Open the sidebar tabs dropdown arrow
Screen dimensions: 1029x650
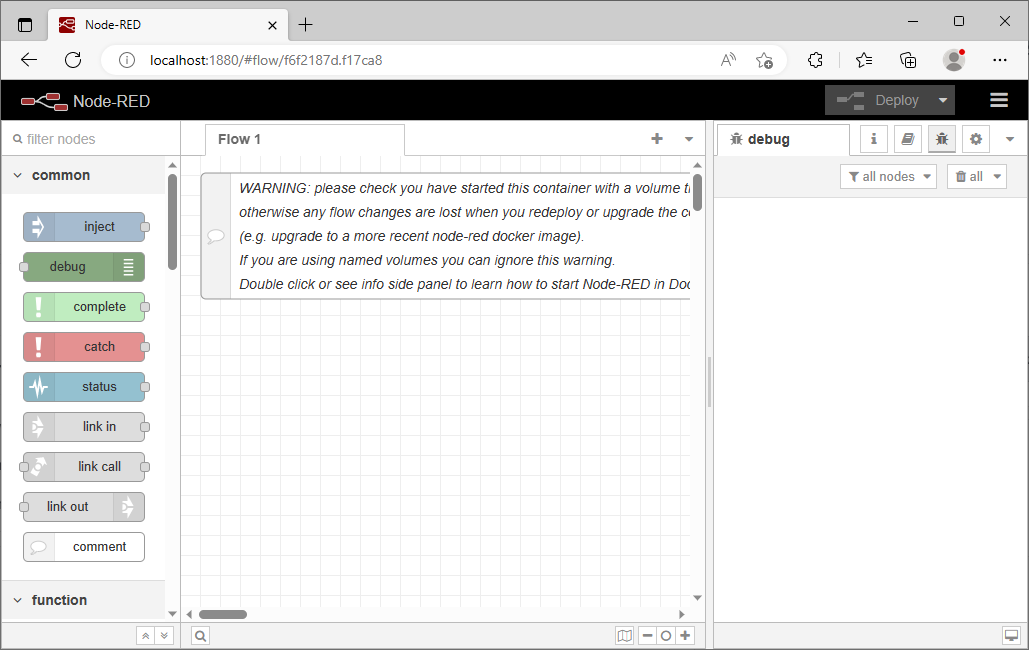pyautogui.click(x=1010, y=139)
